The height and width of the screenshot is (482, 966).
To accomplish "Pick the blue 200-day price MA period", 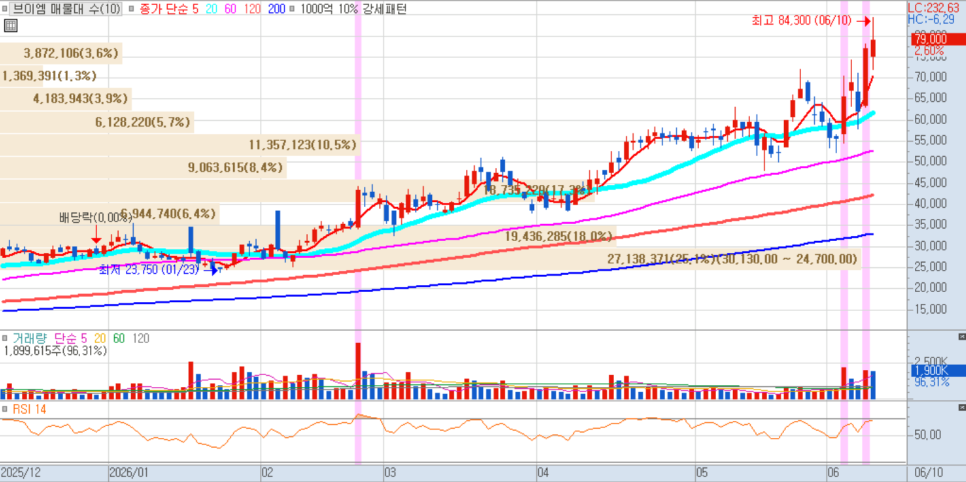I will click(x=278, y=9).
